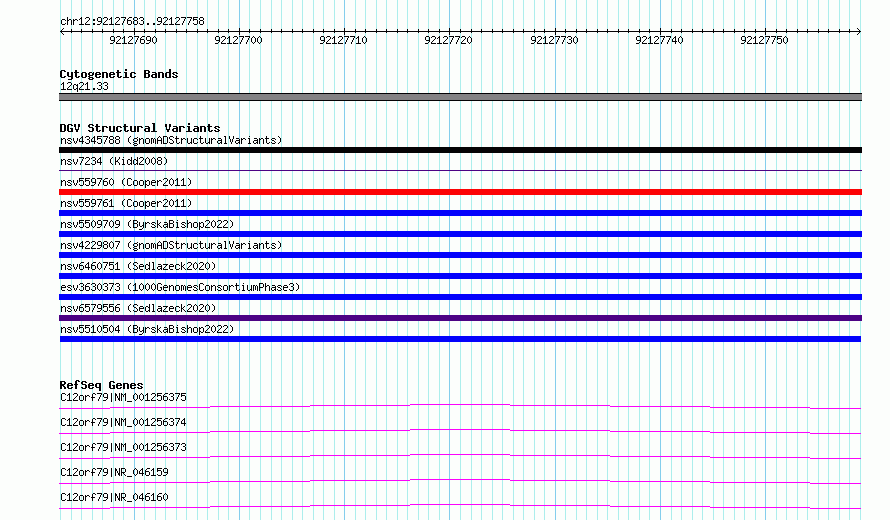This screenshot has width=890, height=520.
Task: Open transcript C12orf79|NM_001256374 label
Action: tap(123, 422)
